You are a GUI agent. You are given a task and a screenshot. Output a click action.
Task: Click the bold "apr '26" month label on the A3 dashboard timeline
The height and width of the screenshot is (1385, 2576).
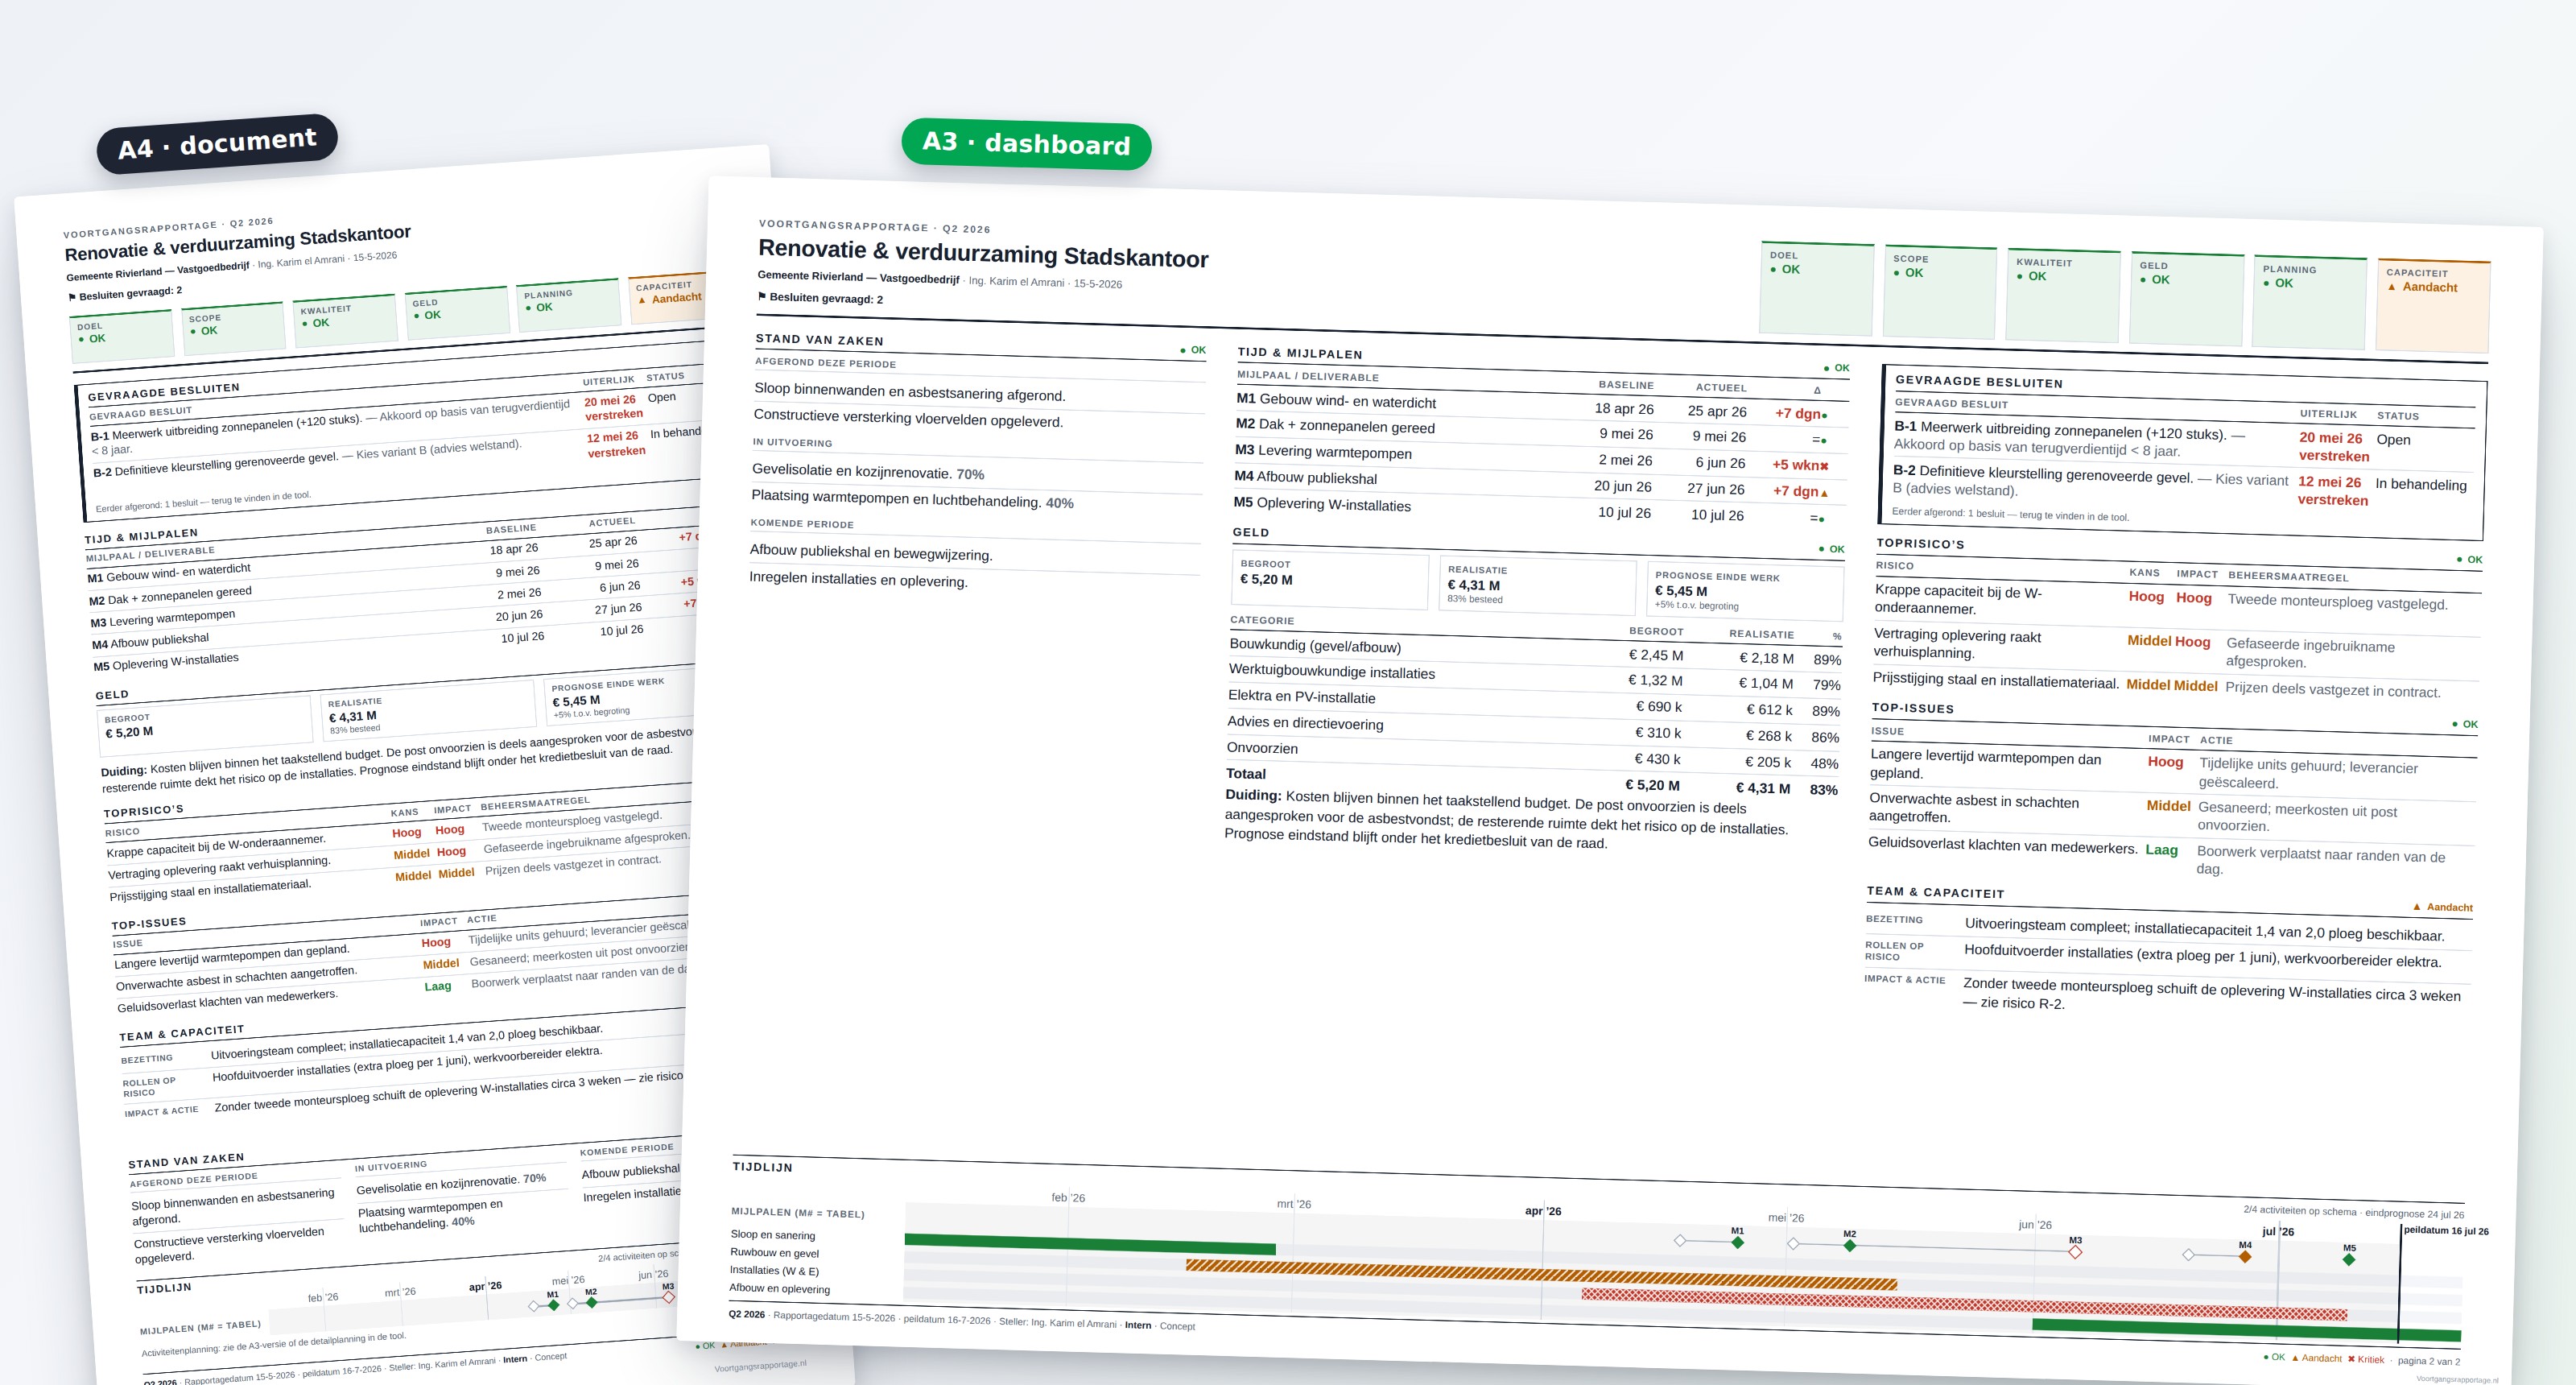pos(1543,1211)
